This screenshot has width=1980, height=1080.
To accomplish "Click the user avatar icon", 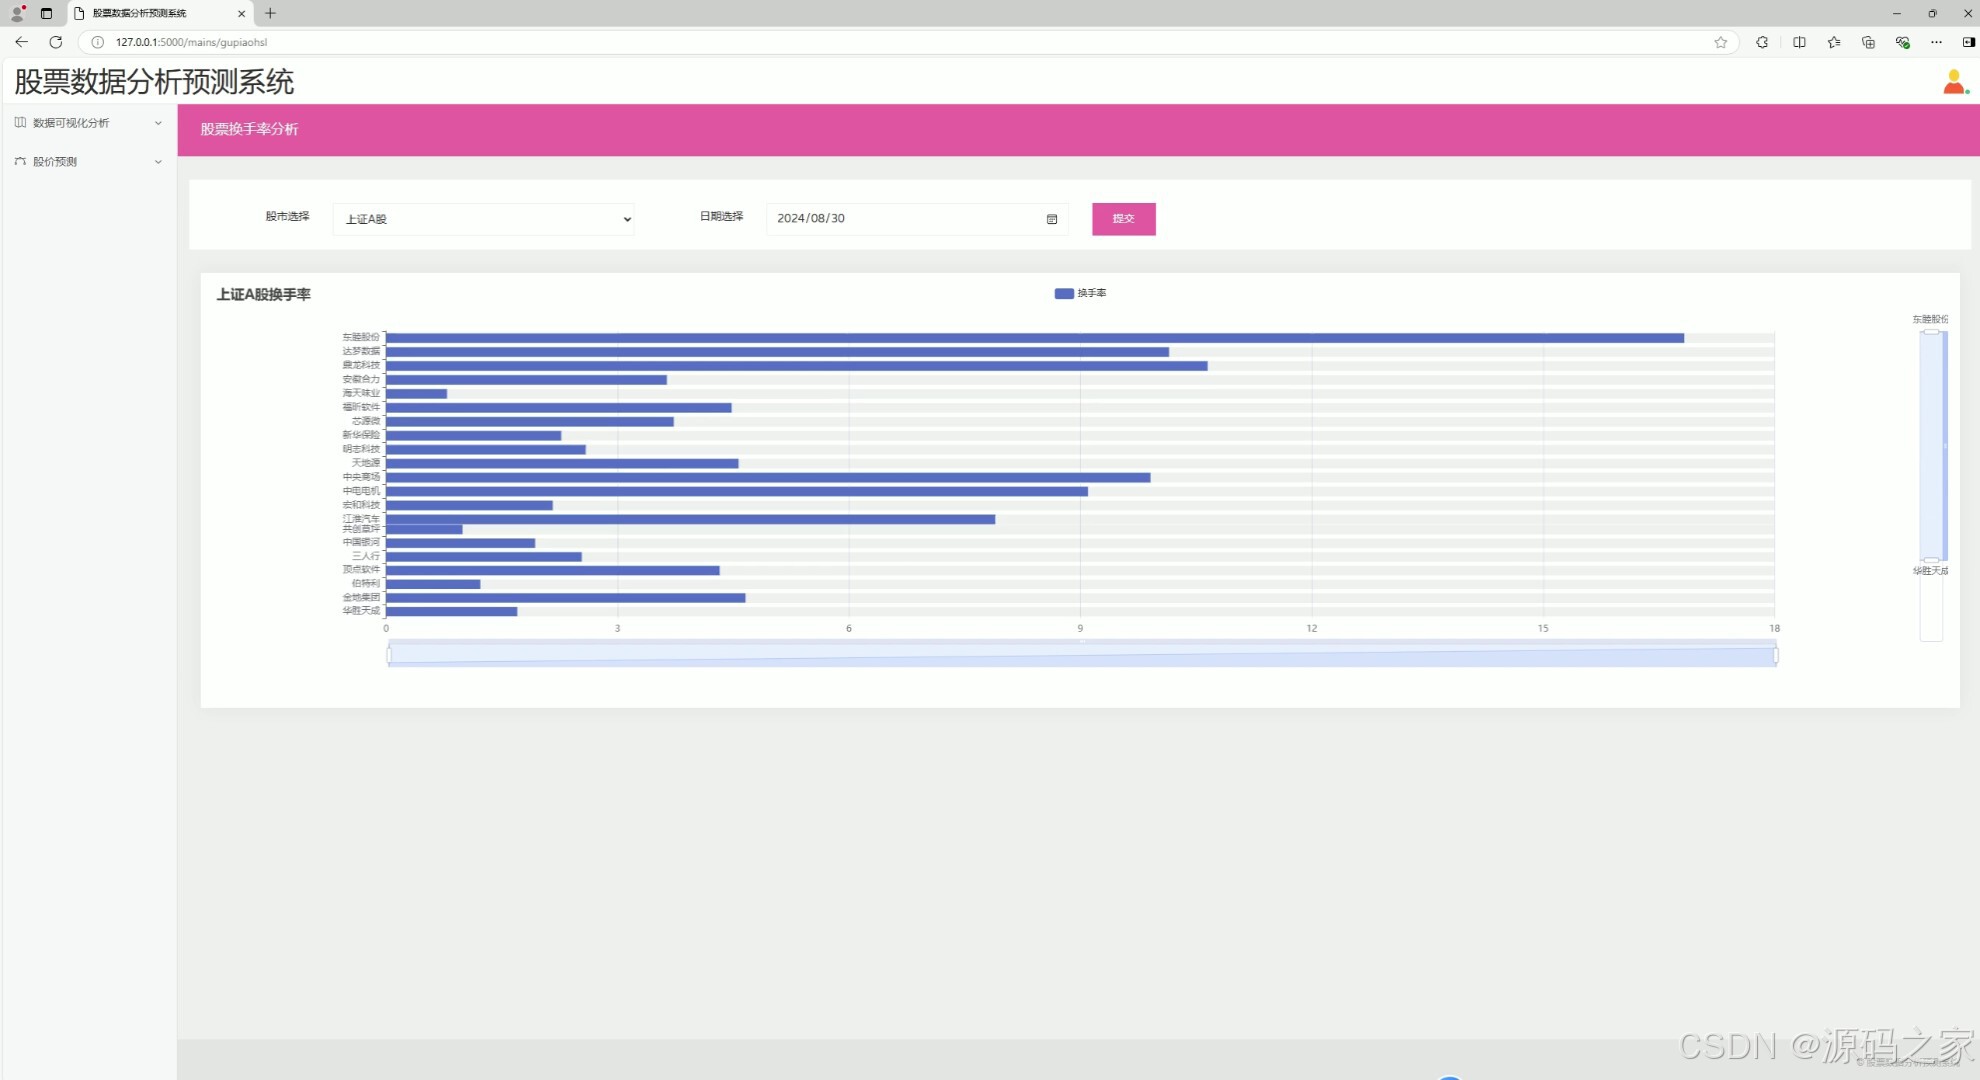I will (1953, 82).
